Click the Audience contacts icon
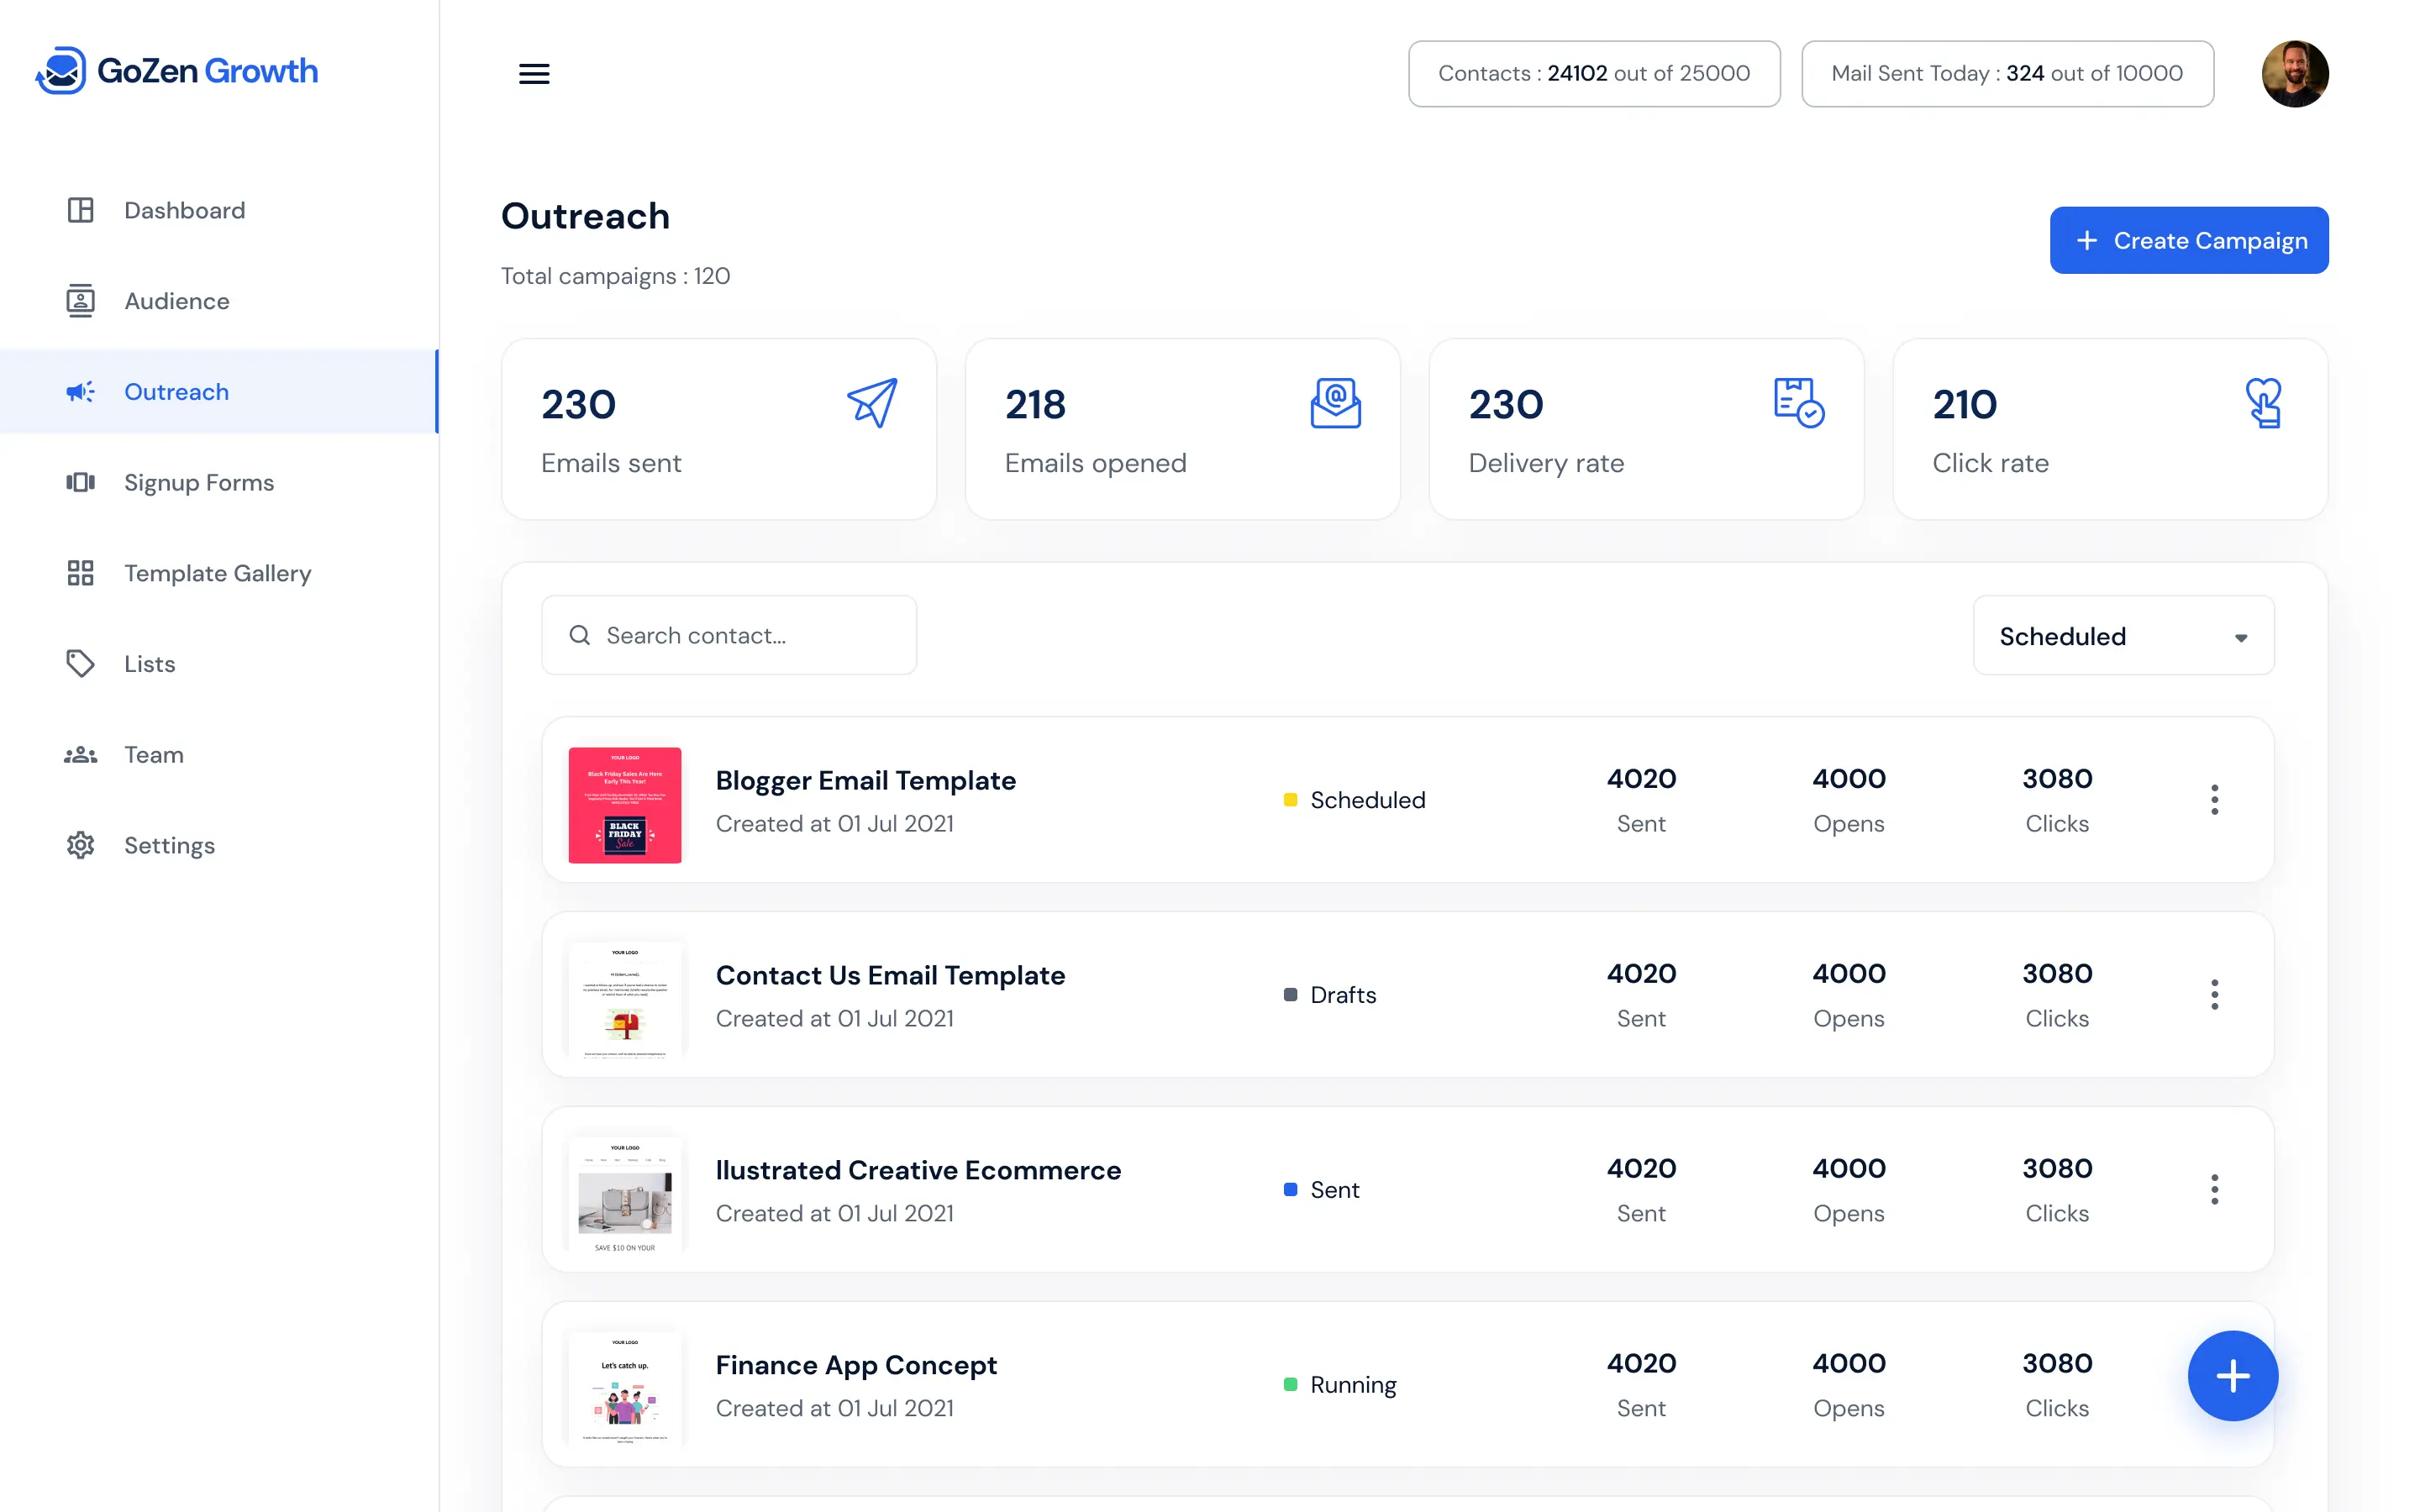Screen dimensions: 2420x1512 click(x=80, y=300)
